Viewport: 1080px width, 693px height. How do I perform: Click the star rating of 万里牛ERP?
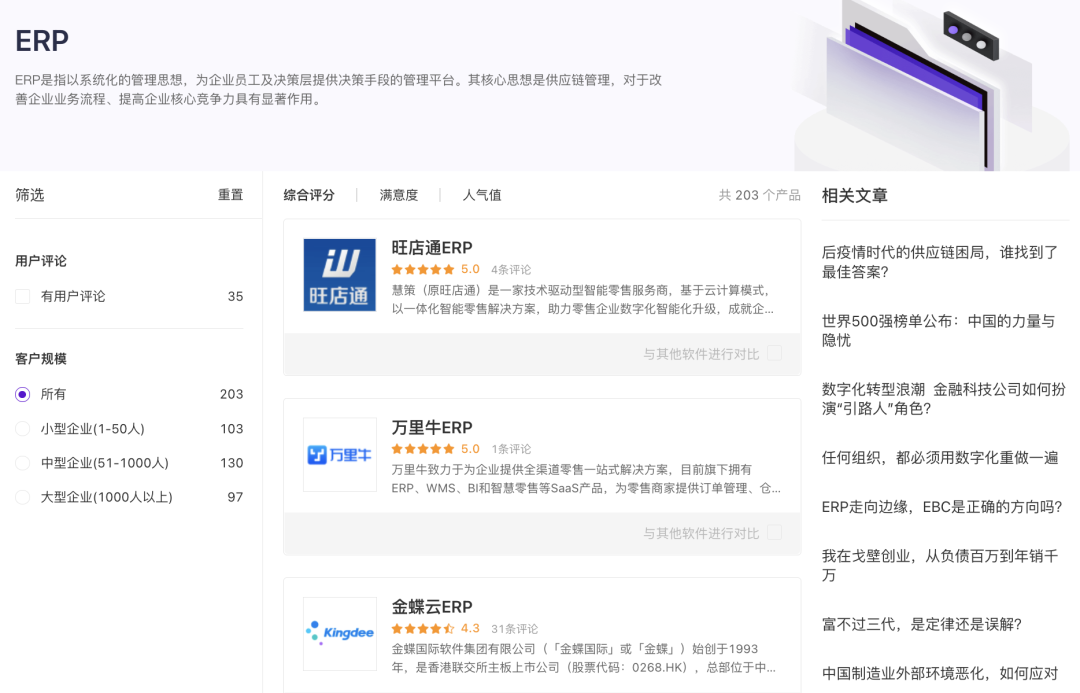(x=423, y=449)
